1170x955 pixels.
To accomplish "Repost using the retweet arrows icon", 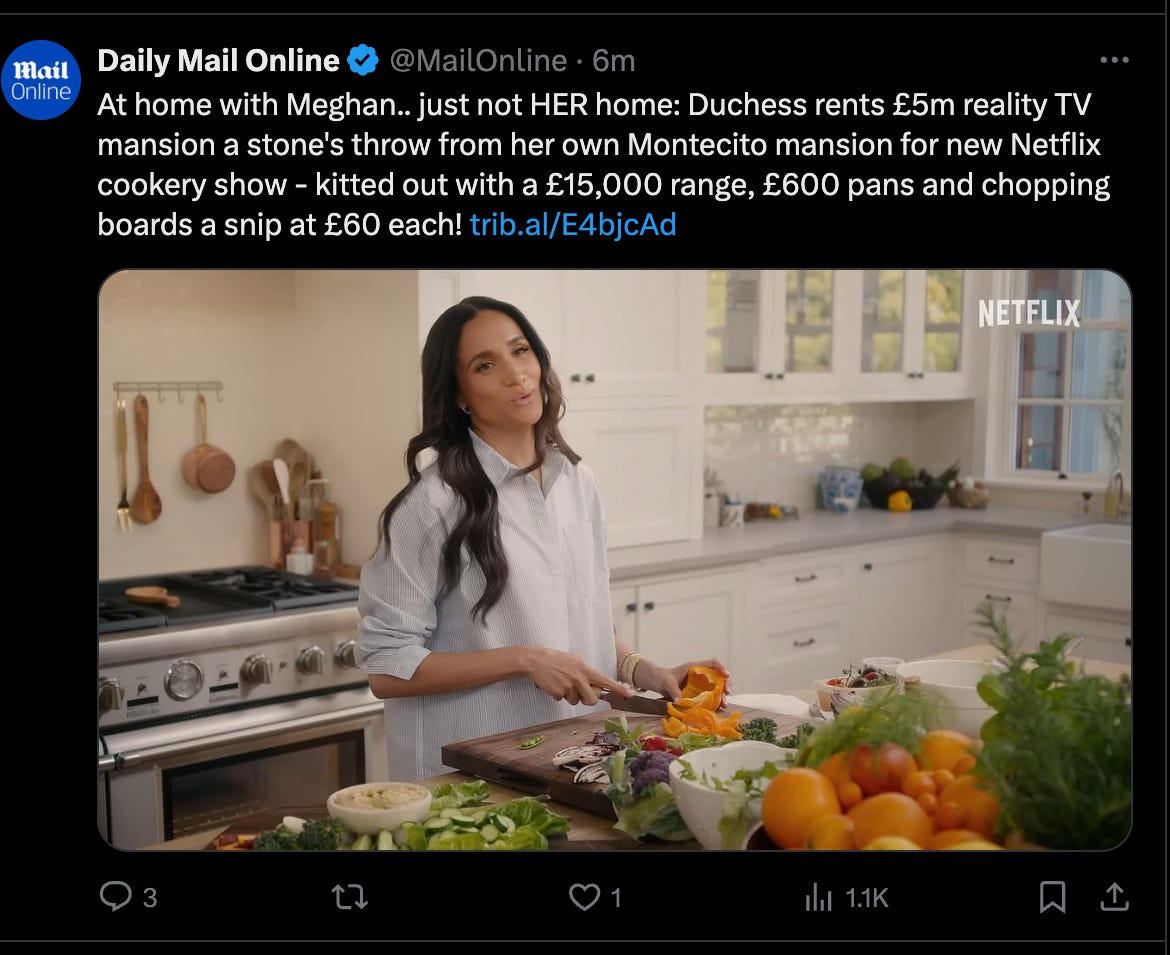I will tap(349, 897).
